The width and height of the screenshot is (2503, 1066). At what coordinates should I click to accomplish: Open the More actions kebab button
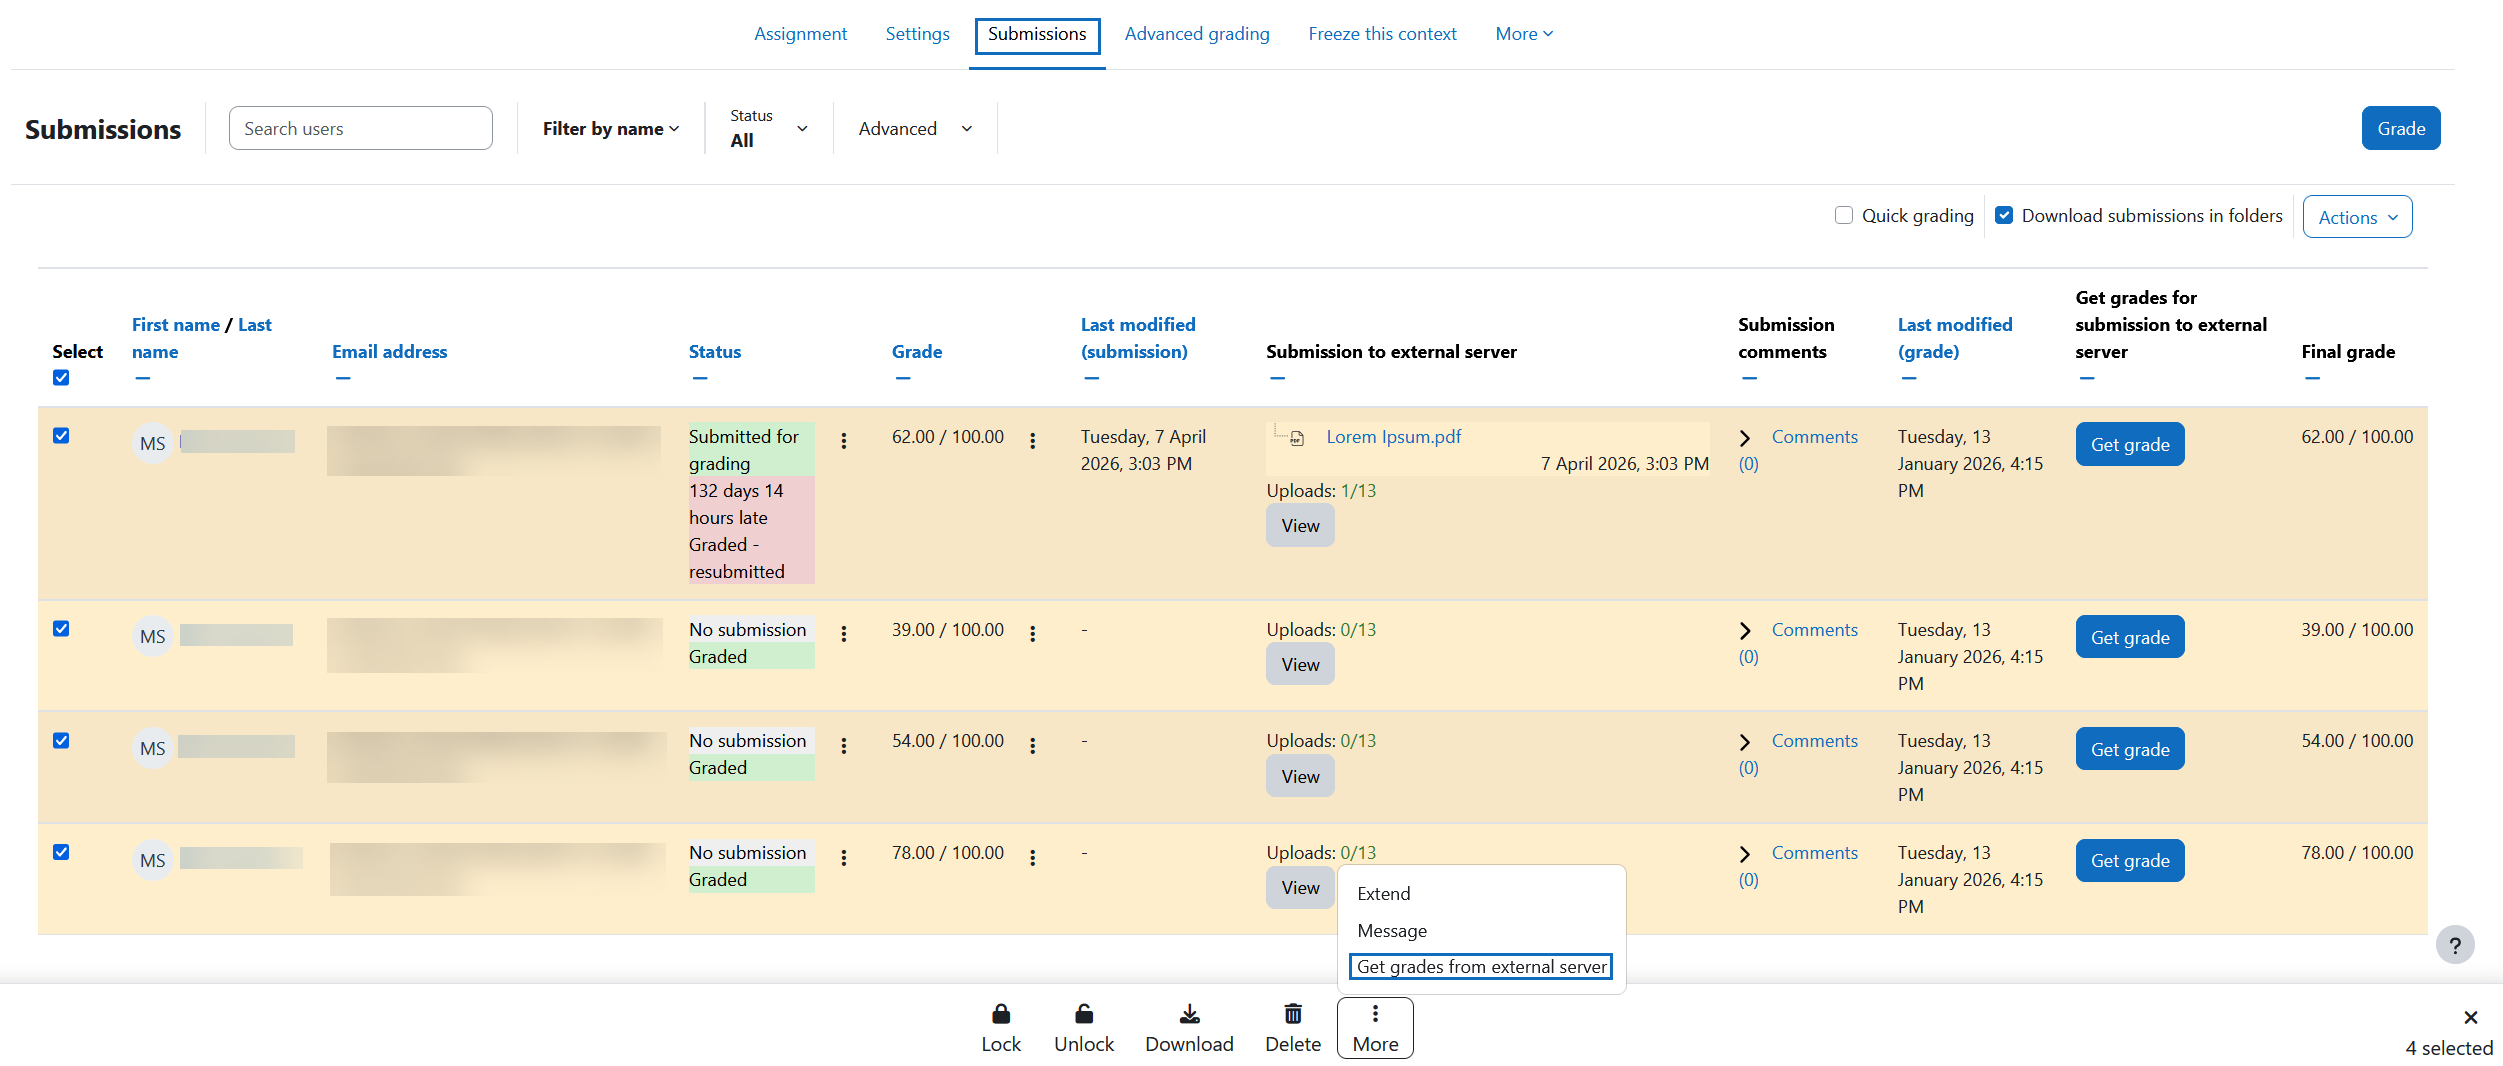[x=1375, y=1027]
